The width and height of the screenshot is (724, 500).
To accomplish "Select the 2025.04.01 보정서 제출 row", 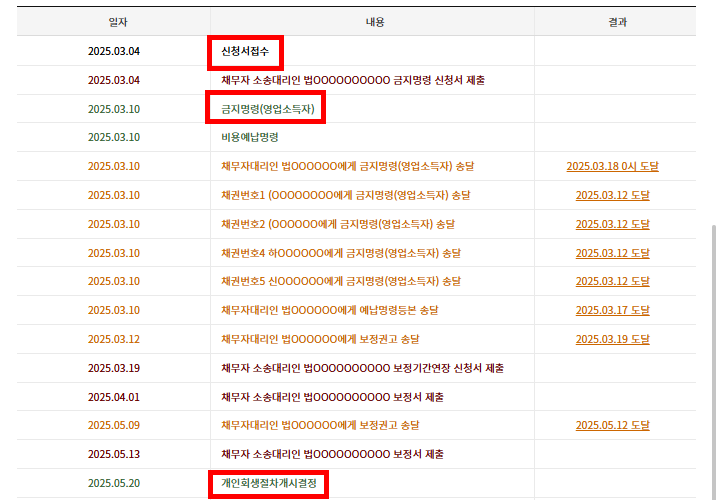I will (x=332, y=397).
